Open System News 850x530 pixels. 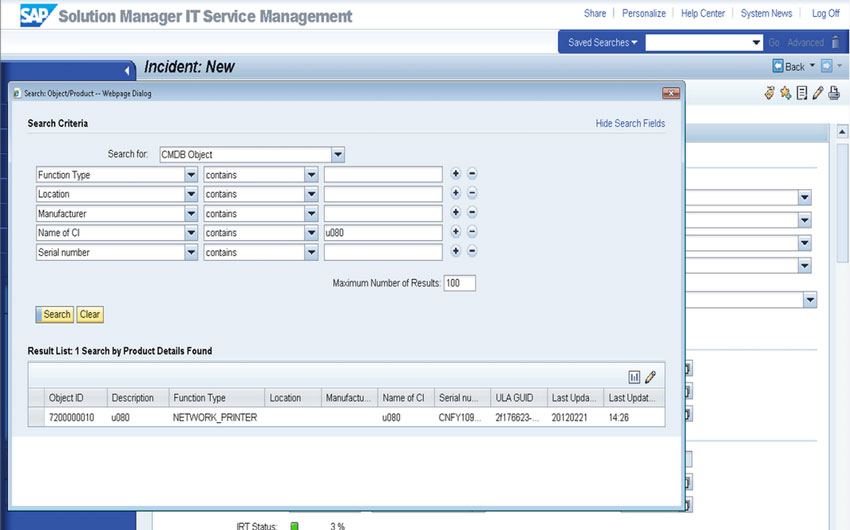point(766,14)
